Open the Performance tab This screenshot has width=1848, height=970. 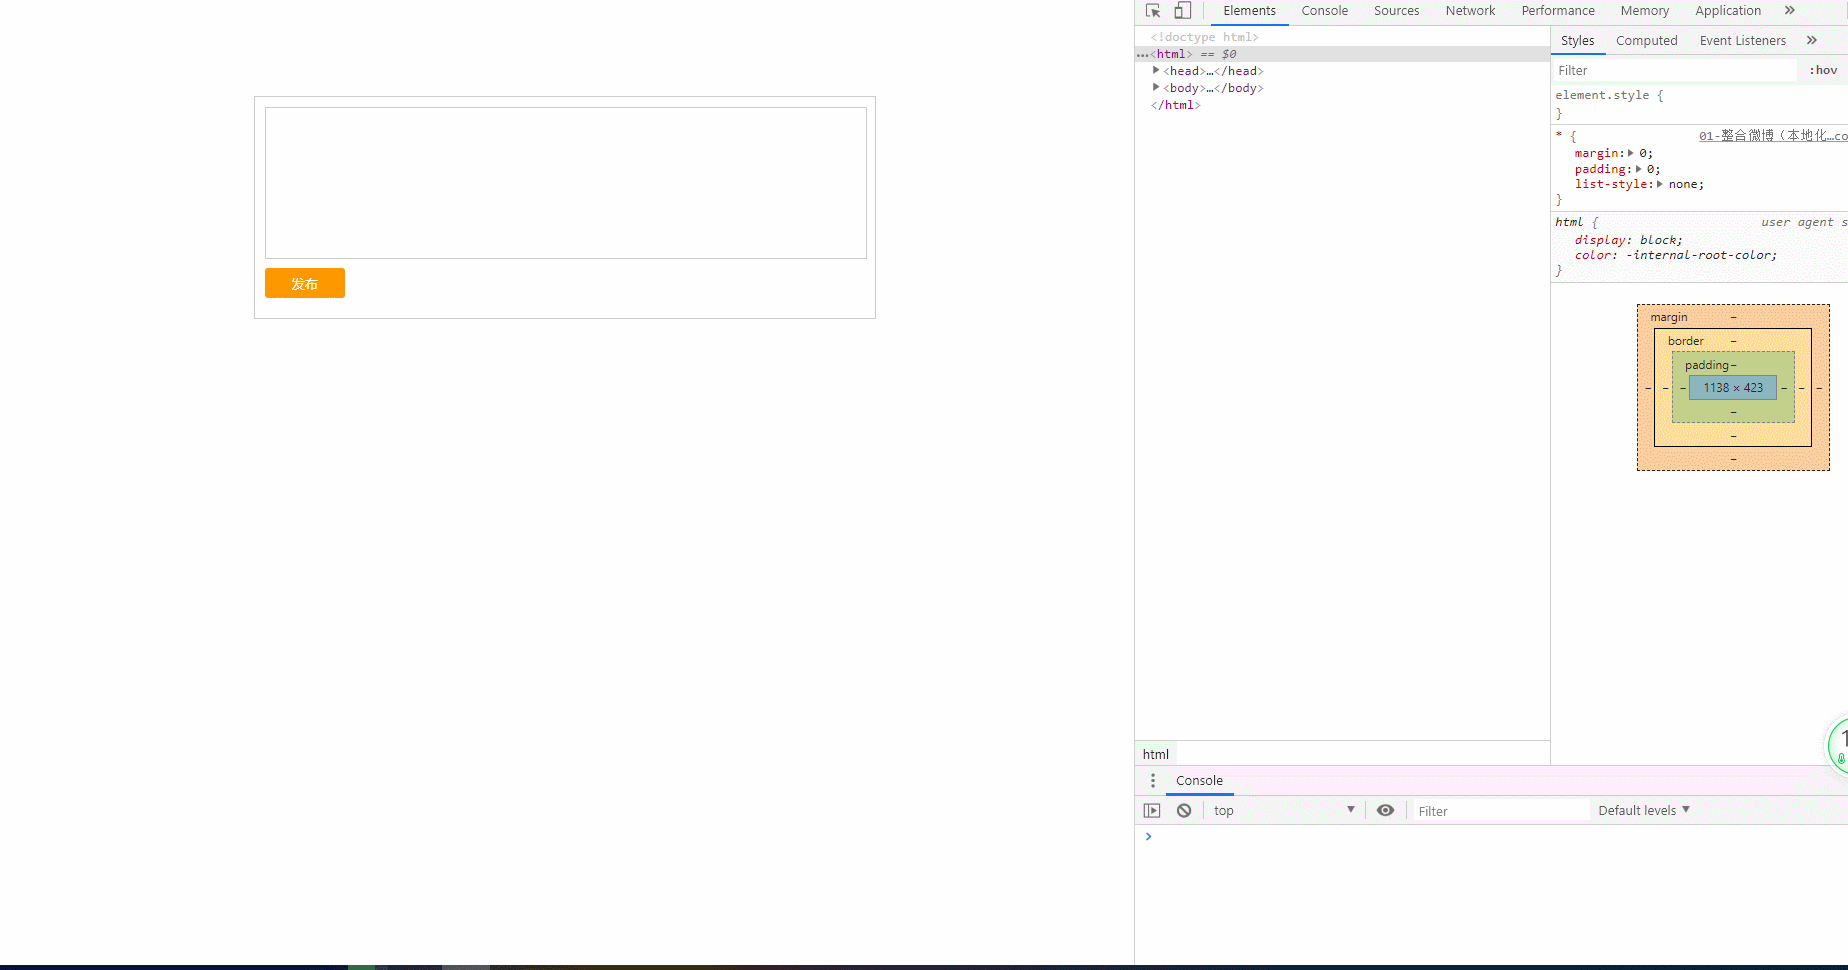(x=1558, y=11)
